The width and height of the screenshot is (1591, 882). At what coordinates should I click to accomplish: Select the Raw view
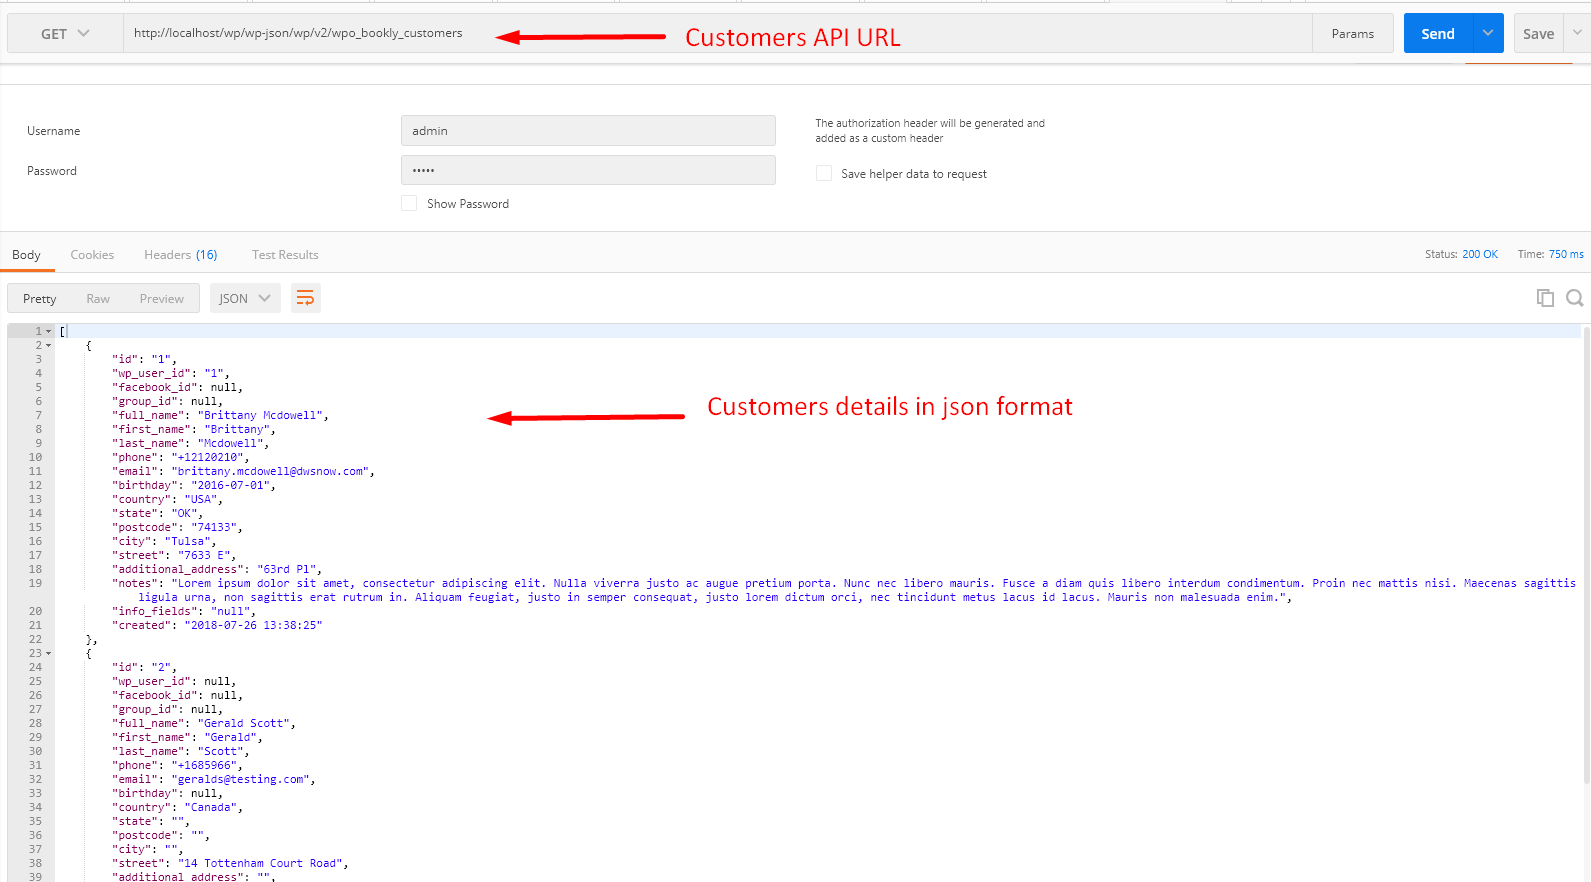(x=98, y=299)
